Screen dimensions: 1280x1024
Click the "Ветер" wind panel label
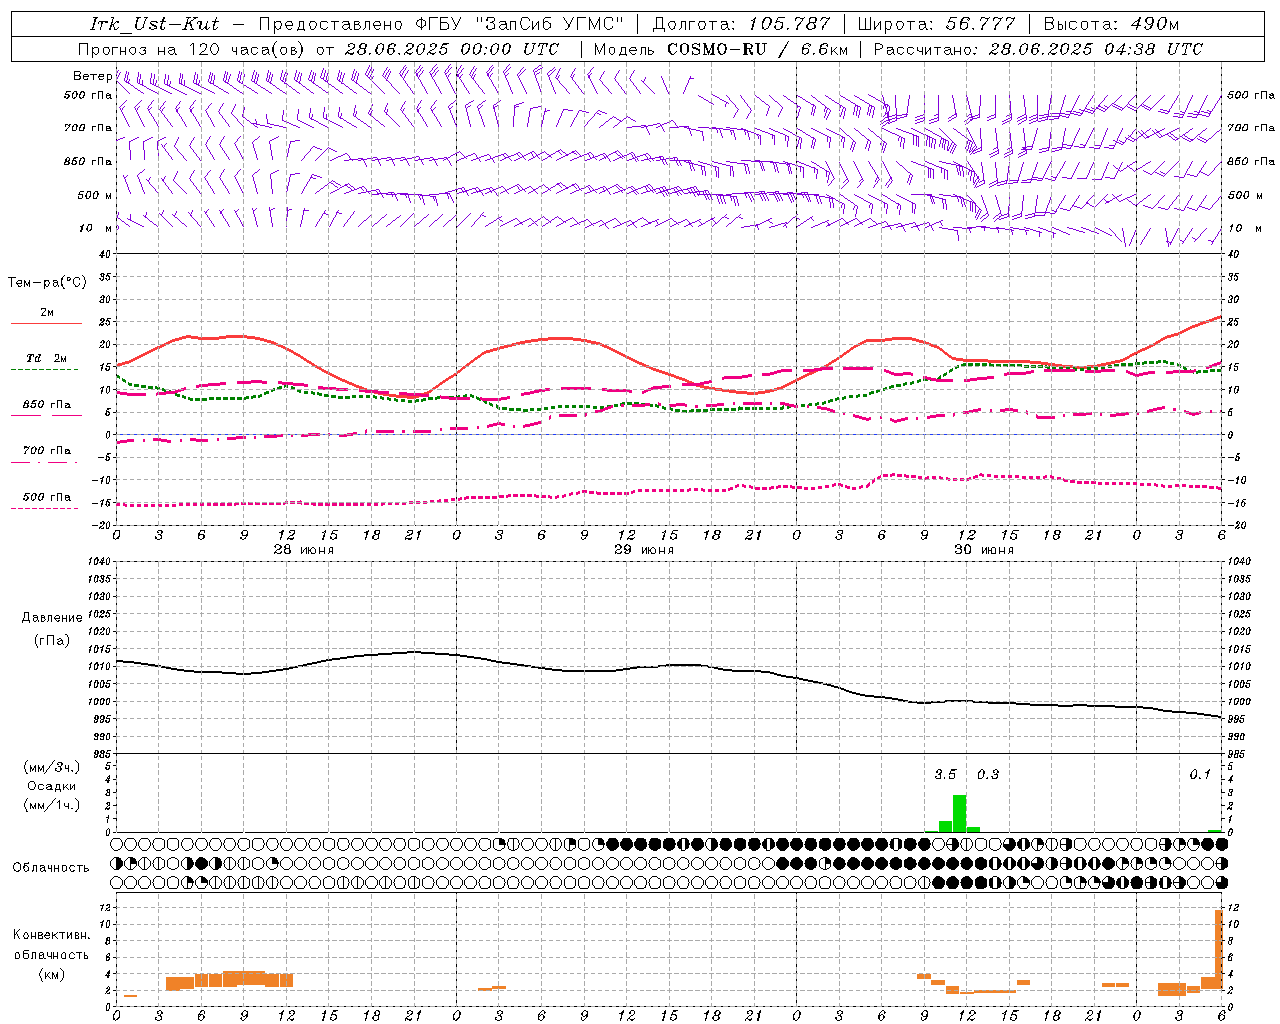click(92, 76)
